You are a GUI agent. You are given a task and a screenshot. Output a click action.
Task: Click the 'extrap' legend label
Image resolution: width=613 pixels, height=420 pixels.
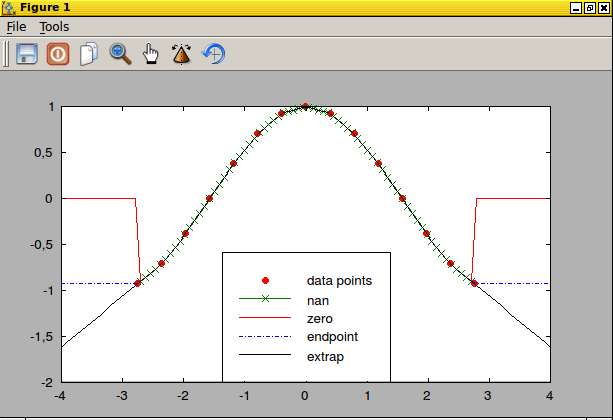point(325,357)
